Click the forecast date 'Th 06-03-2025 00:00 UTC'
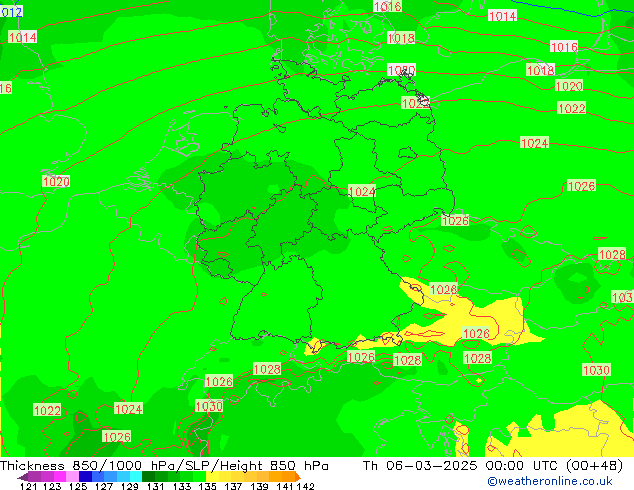The height and width of the screenshot is (490, 634). 460,466
